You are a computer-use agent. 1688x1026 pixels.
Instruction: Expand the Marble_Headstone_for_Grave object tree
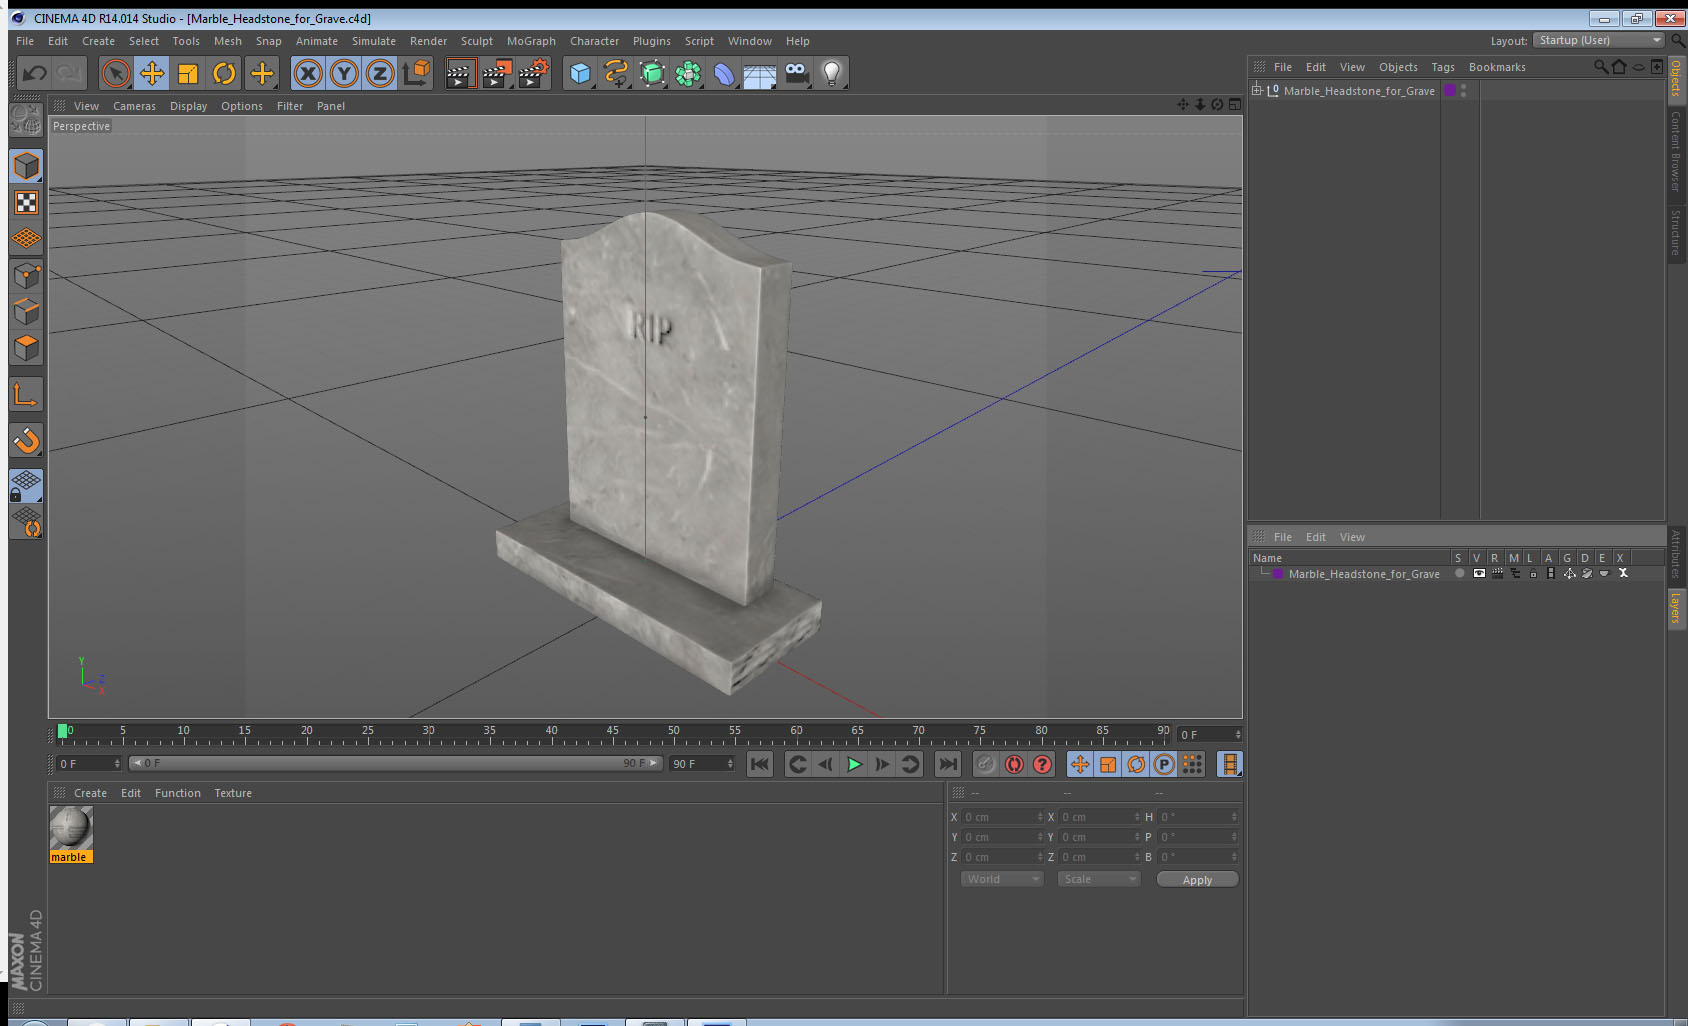[1257, 90]
